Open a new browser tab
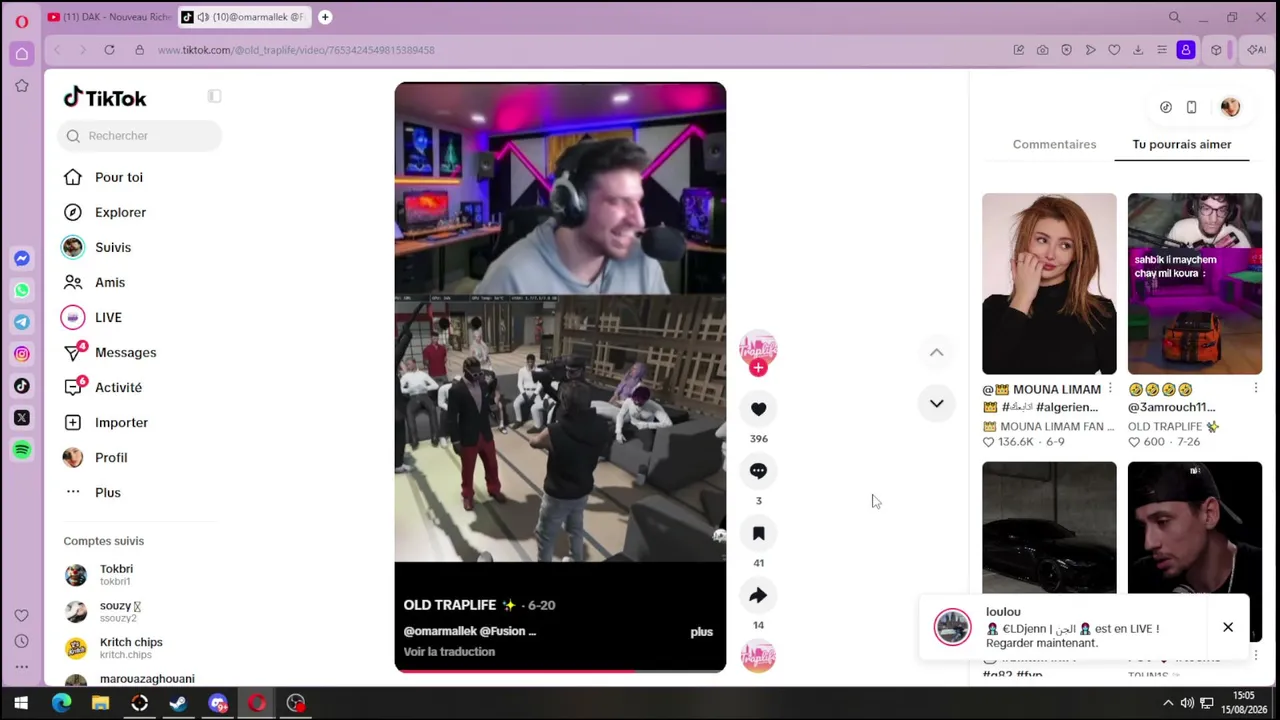1280x720 pixels. (x=325, y=17)
